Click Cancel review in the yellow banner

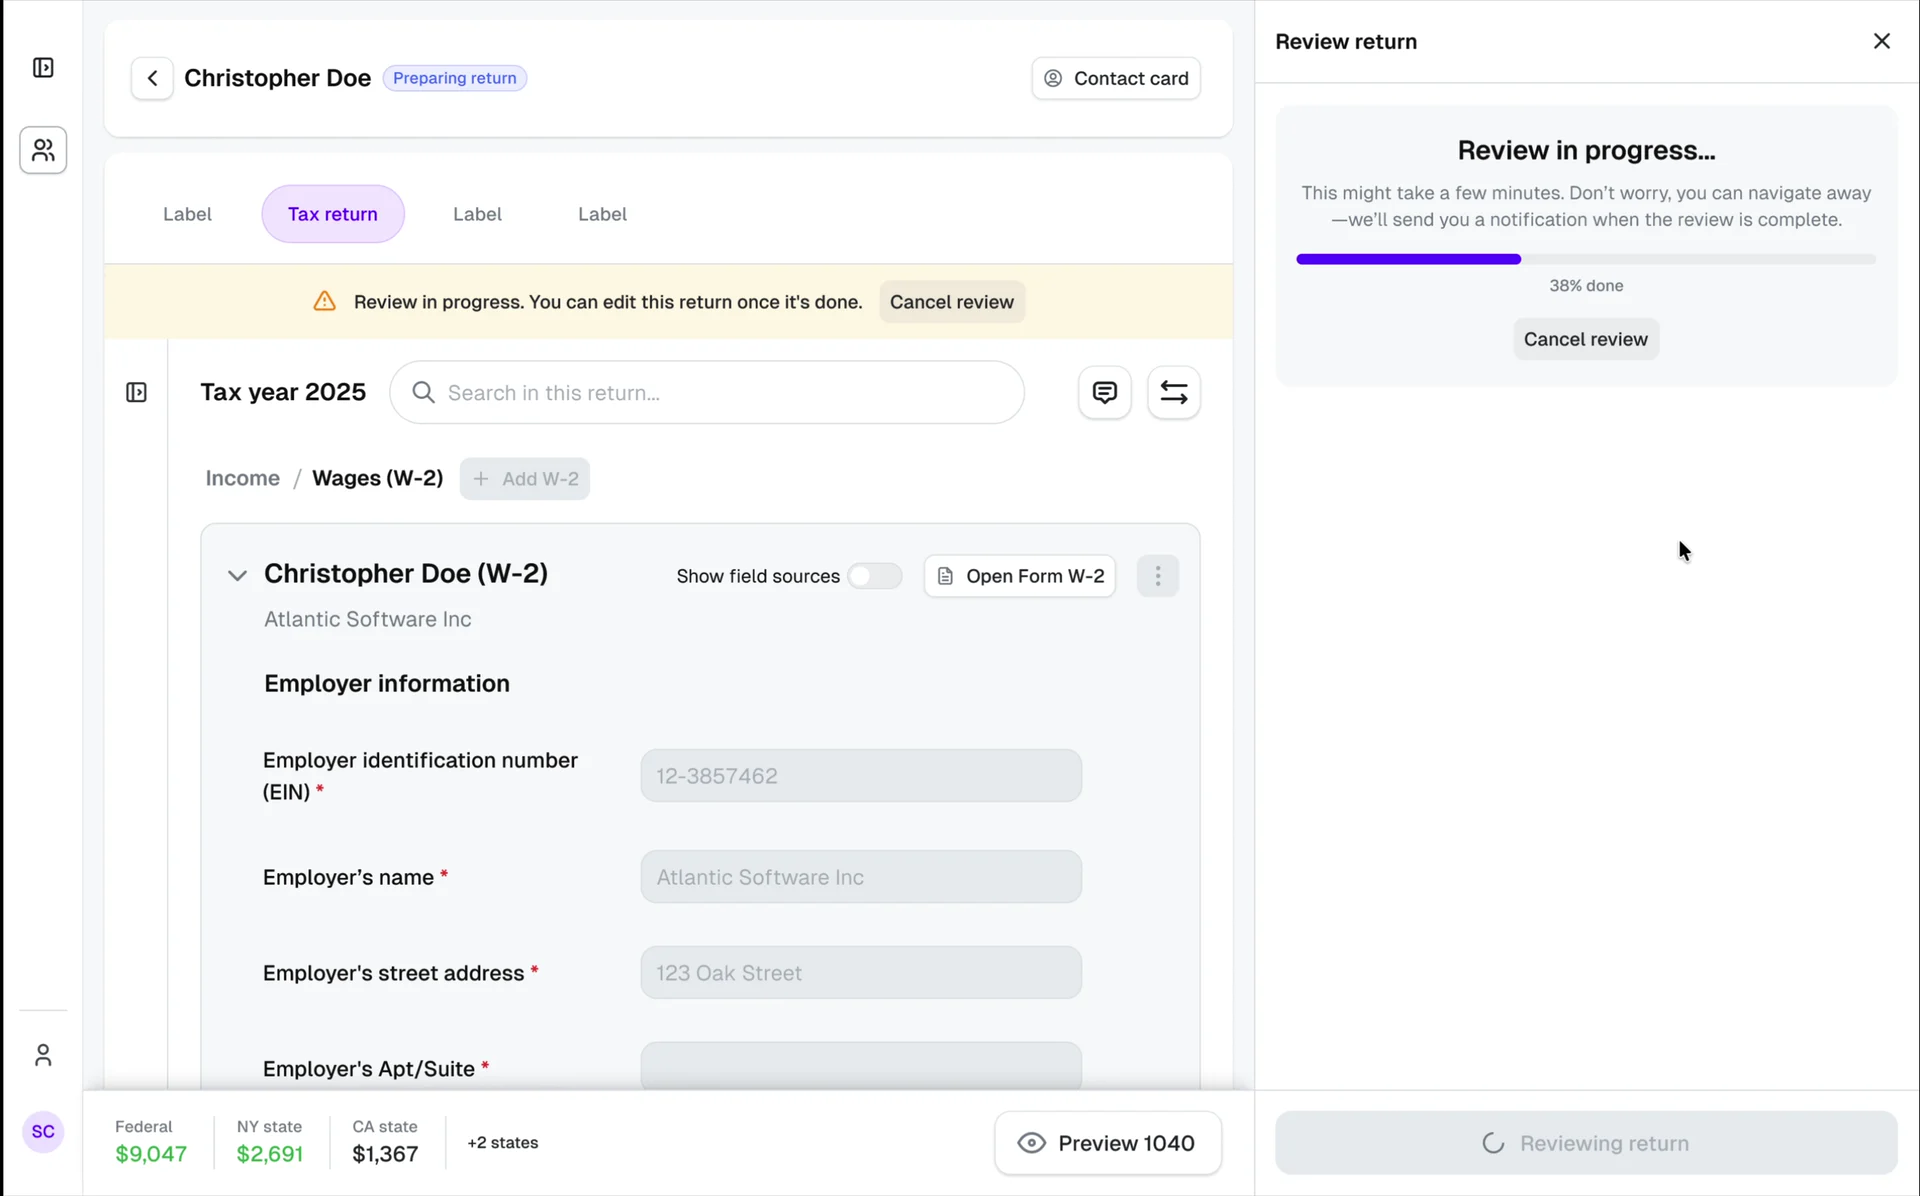coord(951,302)
